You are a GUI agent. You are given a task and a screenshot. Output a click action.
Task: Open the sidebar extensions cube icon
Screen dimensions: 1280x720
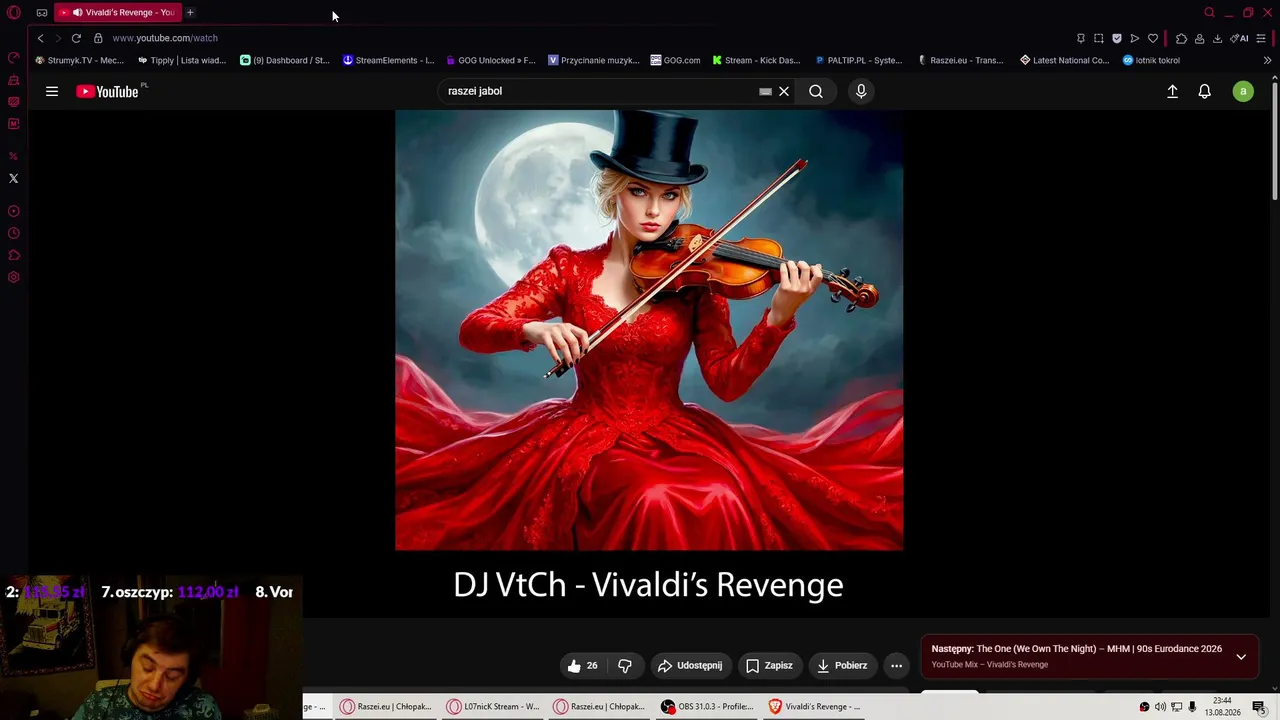tap(14, 255)
